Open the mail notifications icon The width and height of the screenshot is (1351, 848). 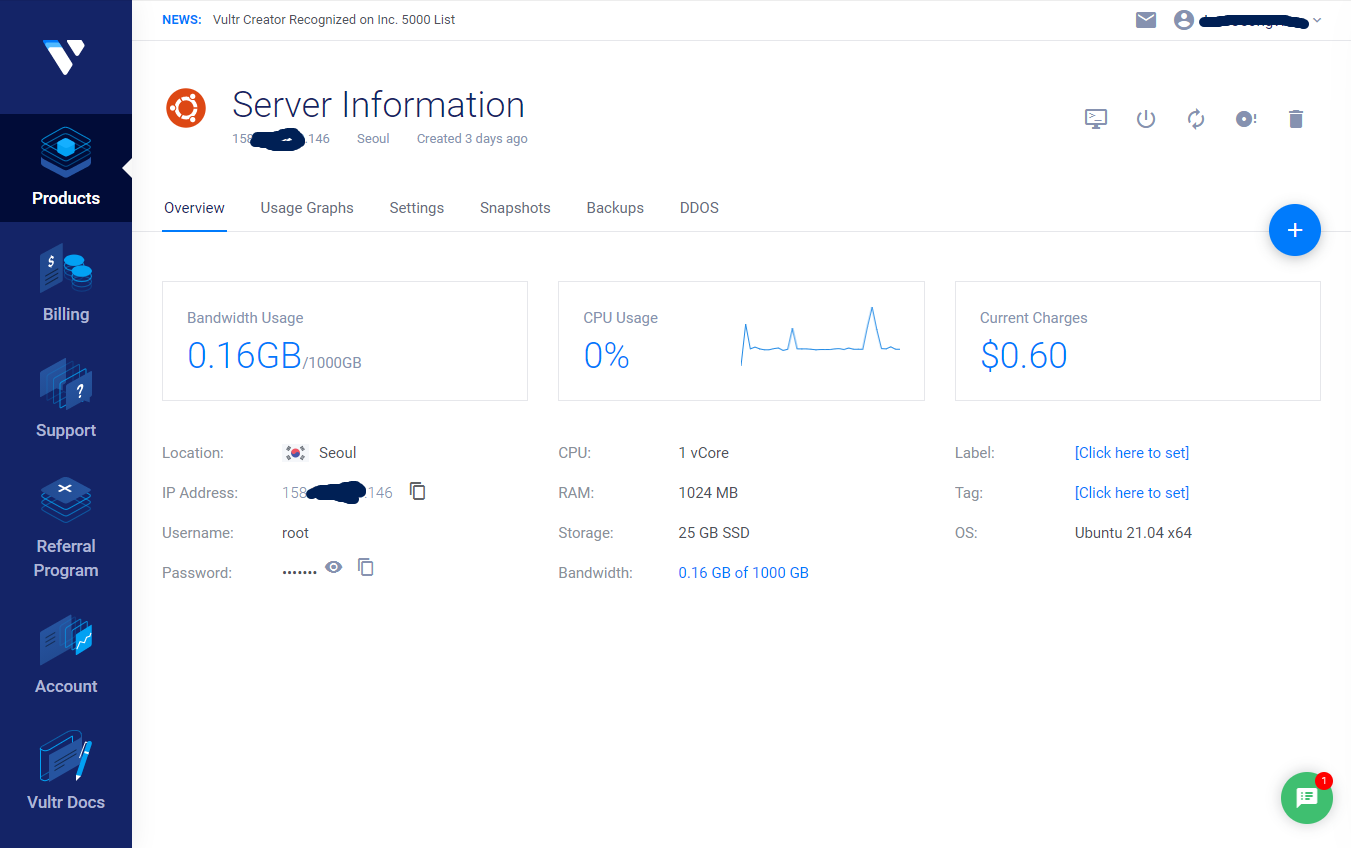click(1146, 20)
